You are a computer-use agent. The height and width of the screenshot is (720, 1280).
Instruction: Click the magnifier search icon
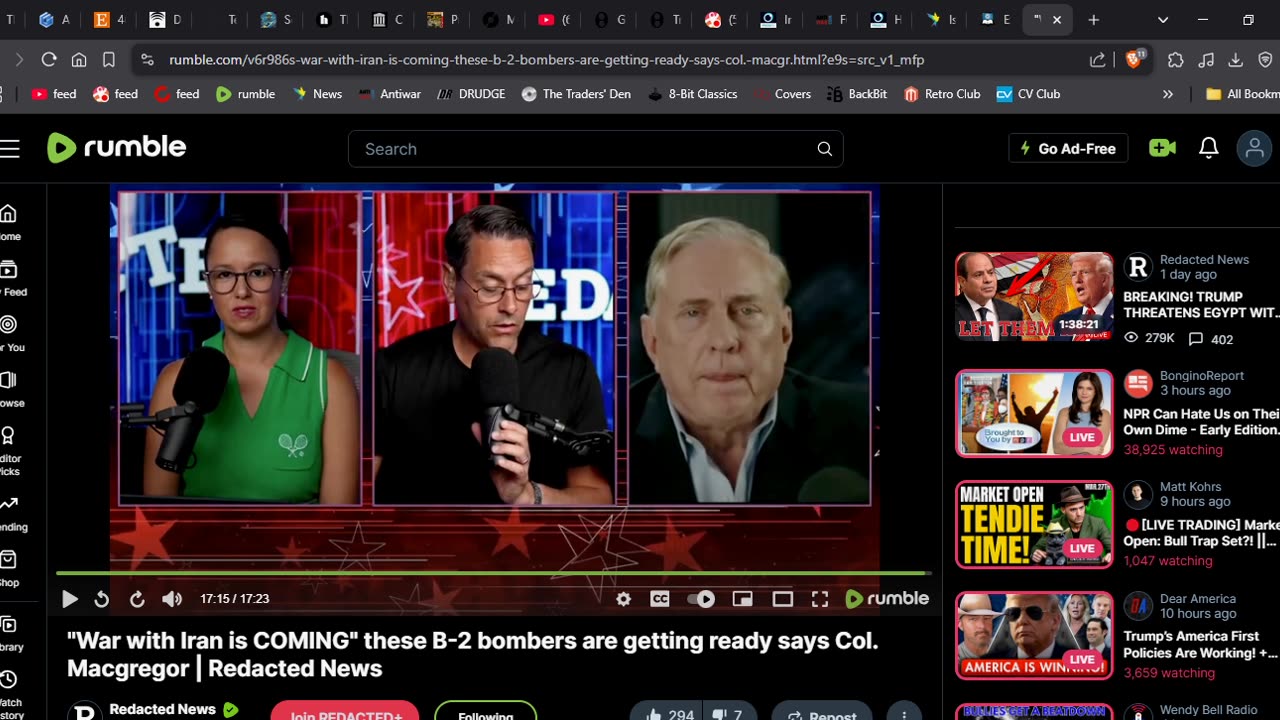pyautogui.click(x=825, y=149)
